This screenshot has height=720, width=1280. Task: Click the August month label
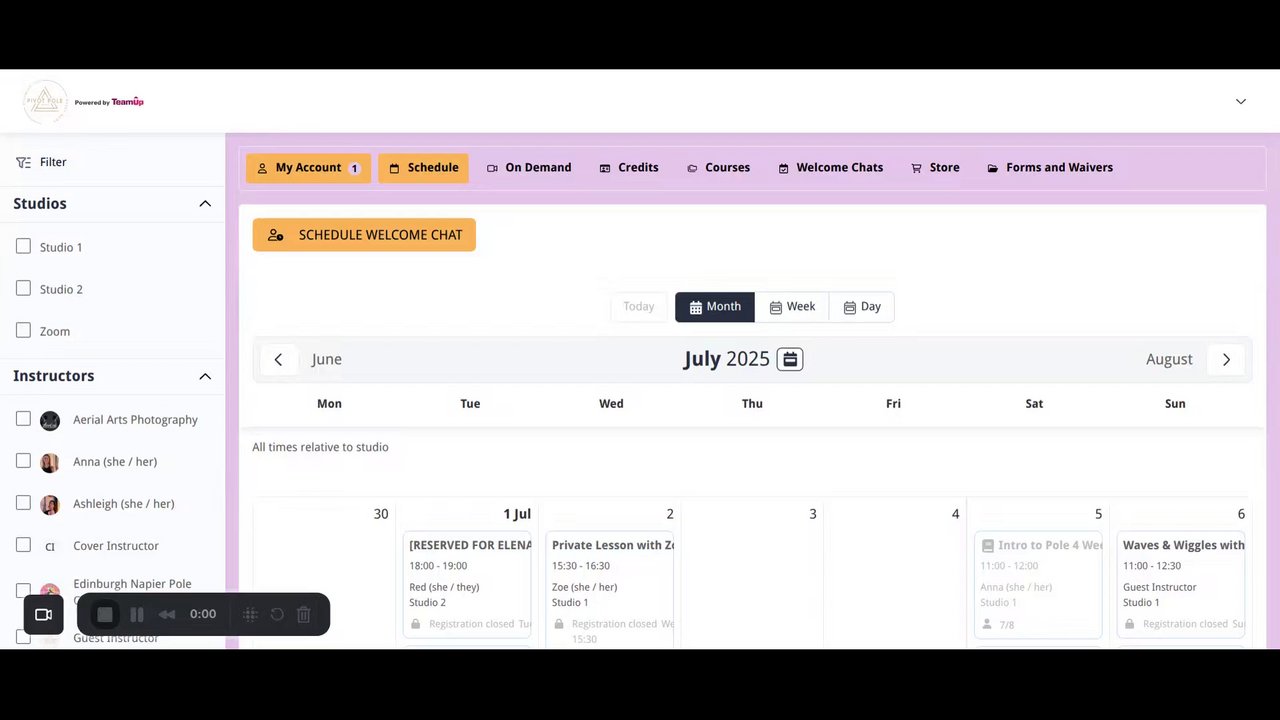1169,360
